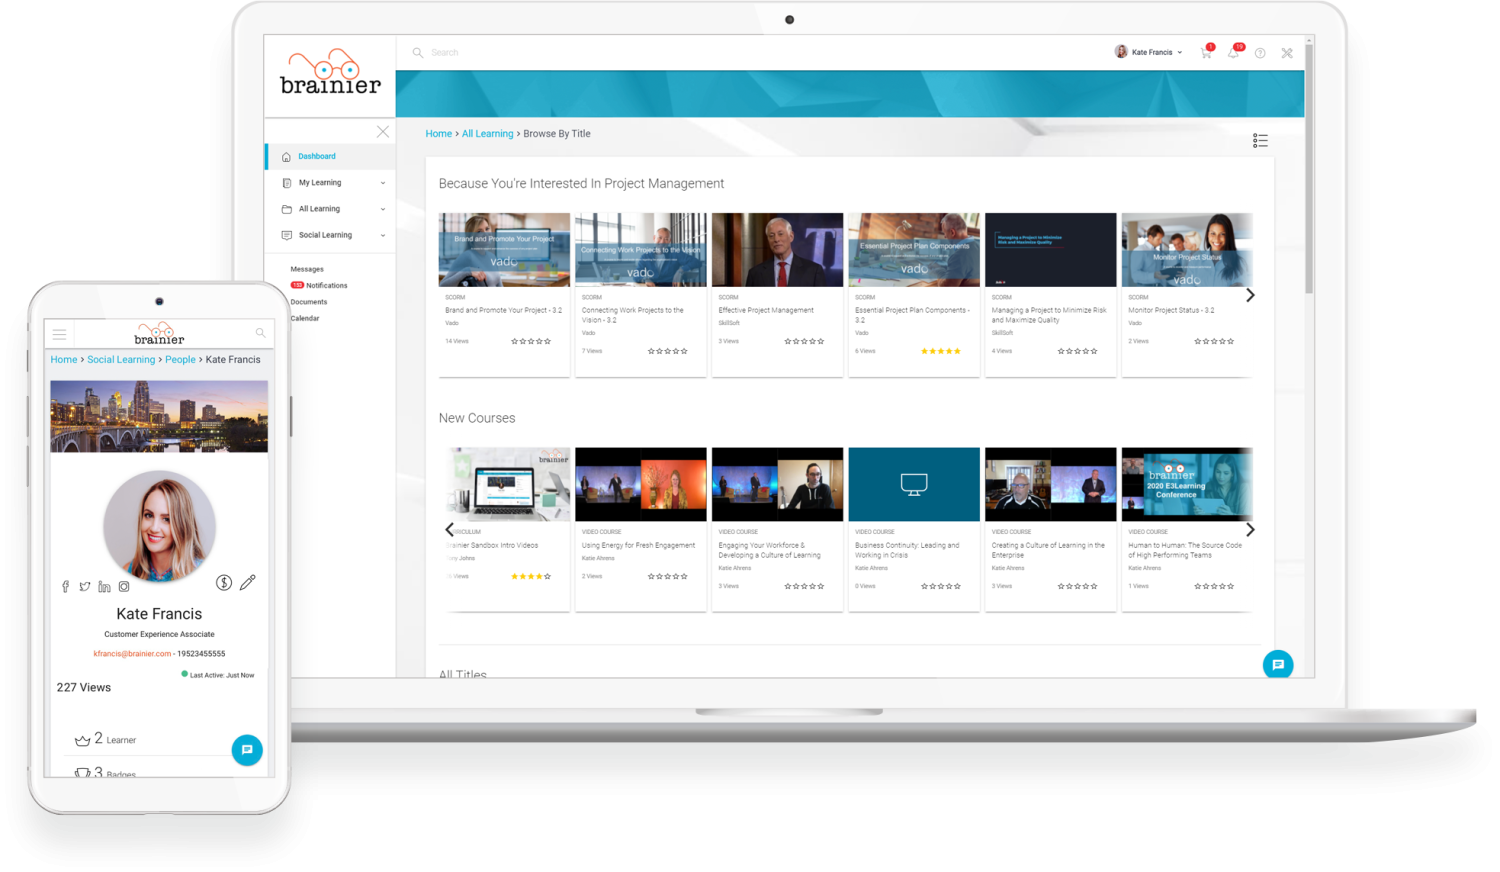Rate Brand and Promote Your Project stars
1500x872 pixels.
(x=531, y=341)
